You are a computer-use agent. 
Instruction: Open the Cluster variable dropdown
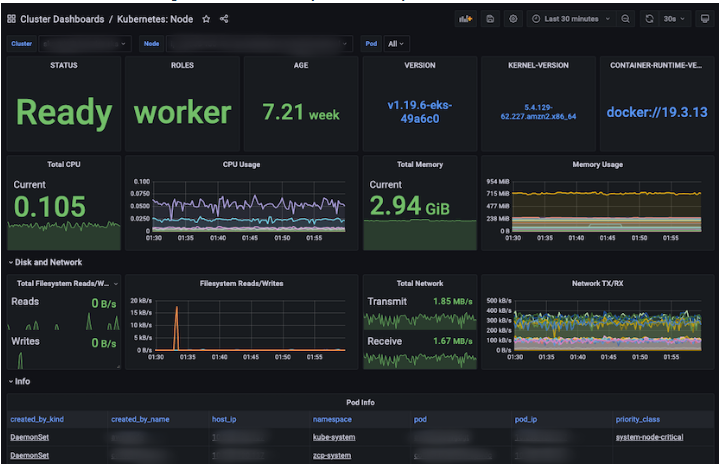85,44
